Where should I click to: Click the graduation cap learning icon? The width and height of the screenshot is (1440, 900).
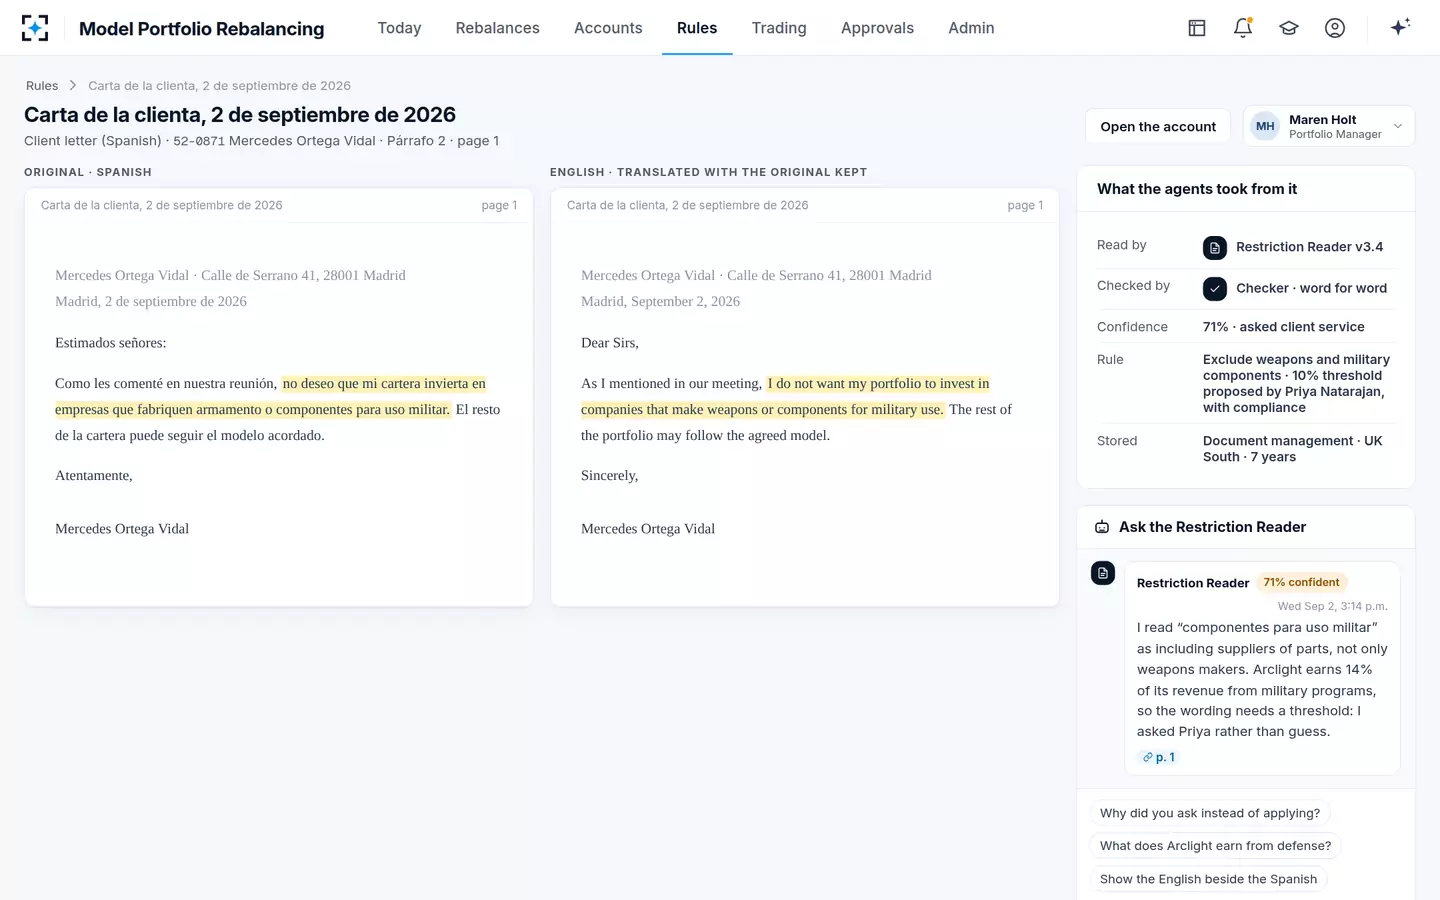pos(1289,28)
